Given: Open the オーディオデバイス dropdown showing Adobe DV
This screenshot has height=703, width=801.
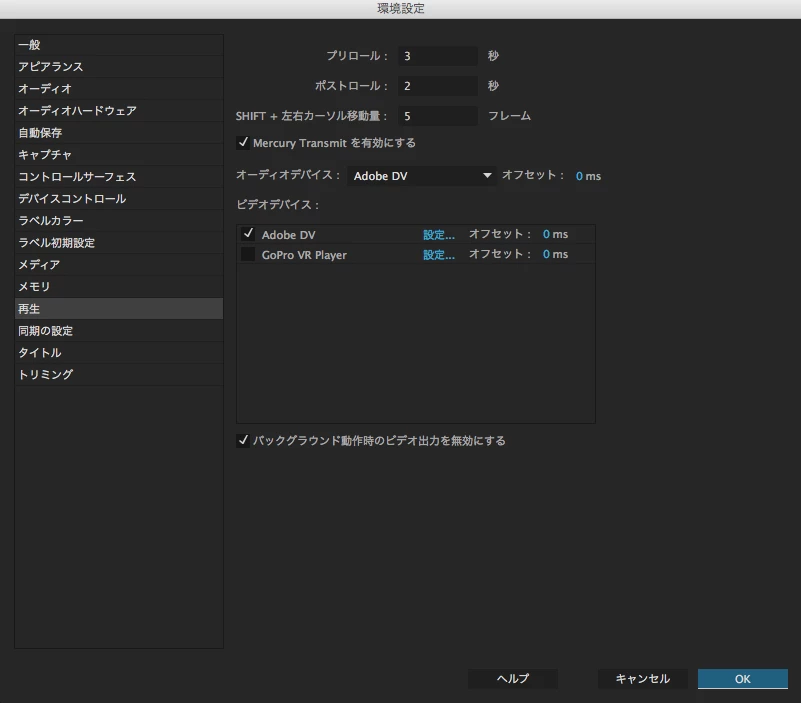Looking at the screenshot, I should coord(421,176).
